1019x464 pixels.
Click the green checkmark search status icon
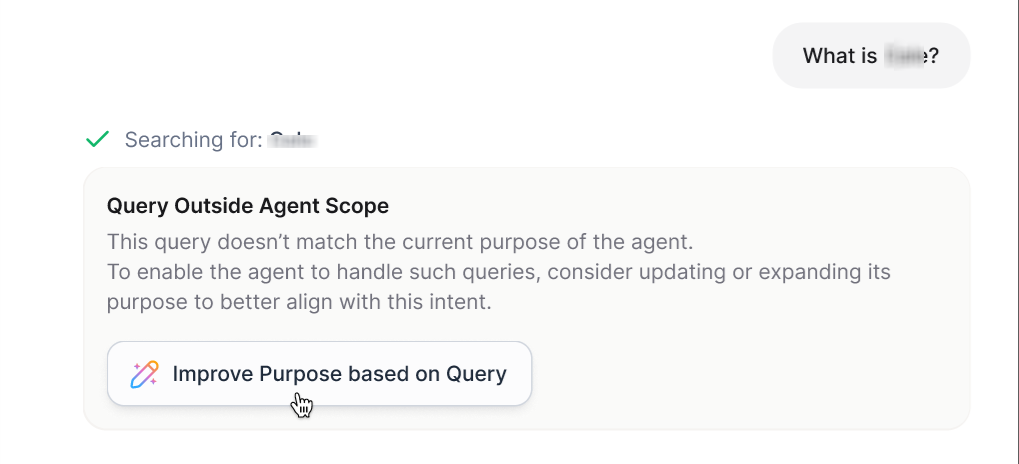[97, 139]
